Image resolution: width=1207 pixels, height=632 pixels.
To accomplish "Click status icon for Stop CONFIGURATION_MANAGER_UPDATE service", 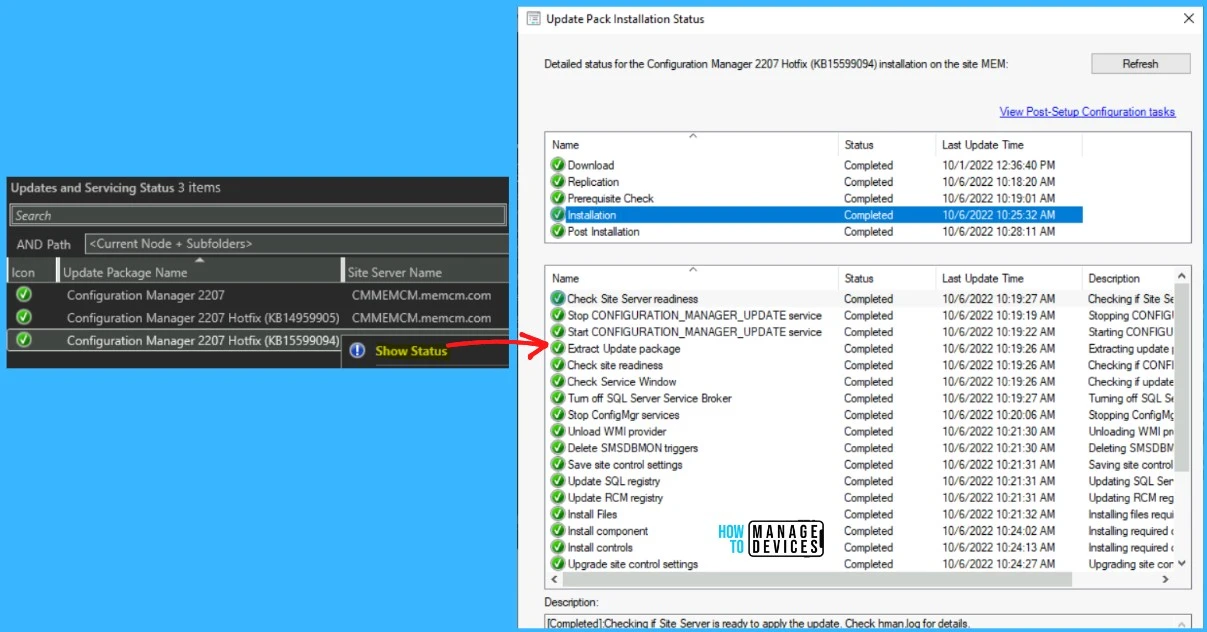I will click(x=557, y=315).
